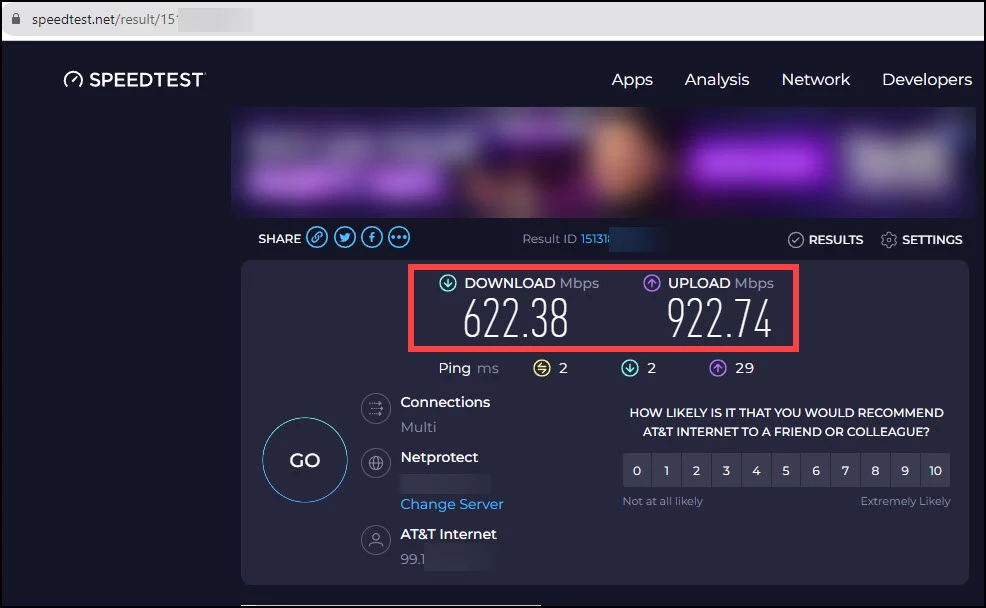The height and width of the screenshot is (608, 986).
Task: Rate recommendation as 4
Action: (x=756, y=470)
